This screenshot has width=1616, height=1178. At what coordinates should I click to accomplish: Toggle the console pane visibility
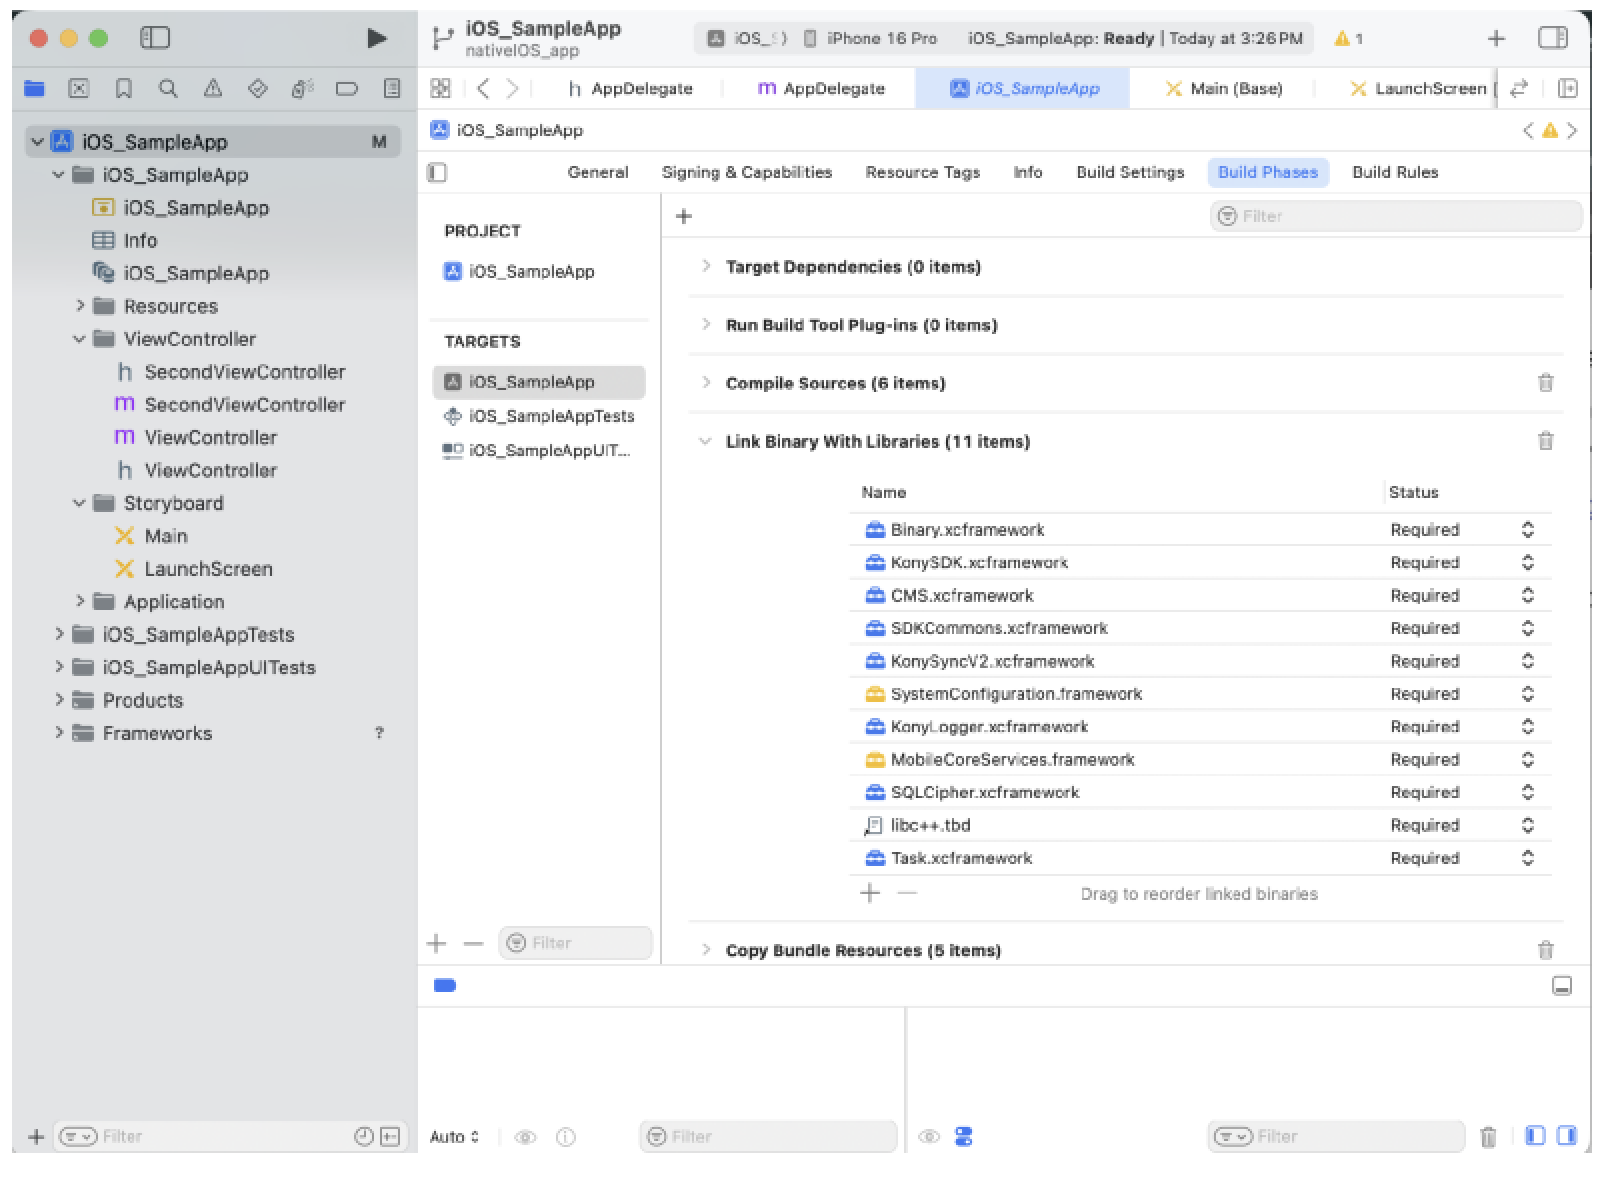pyautogui.click(x=1567, y=1136)
